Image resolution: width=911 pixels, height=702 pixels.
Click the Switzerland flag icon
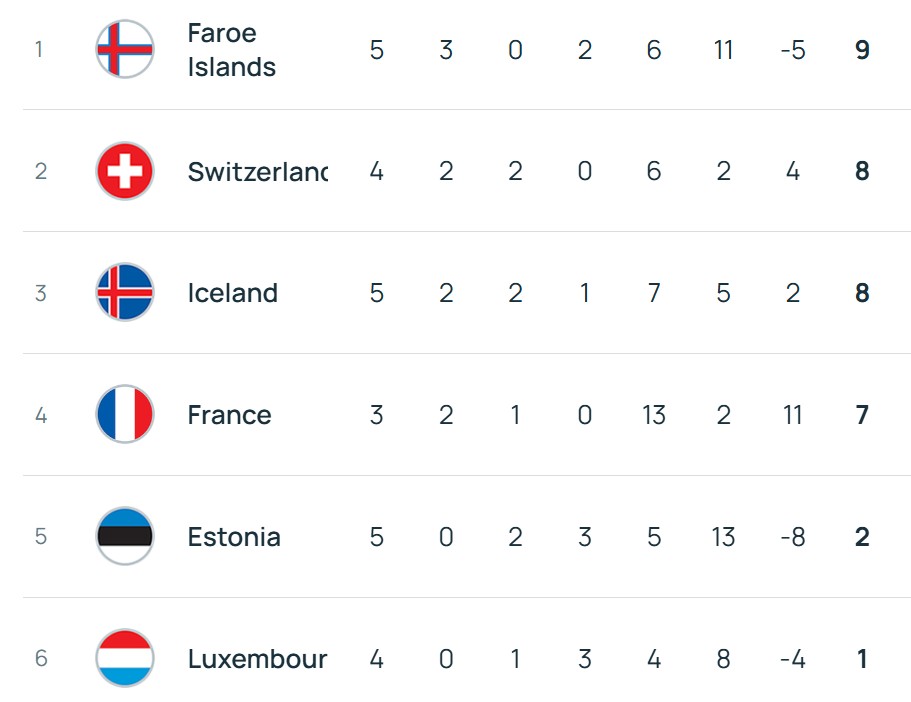click(x=124, y=171)
